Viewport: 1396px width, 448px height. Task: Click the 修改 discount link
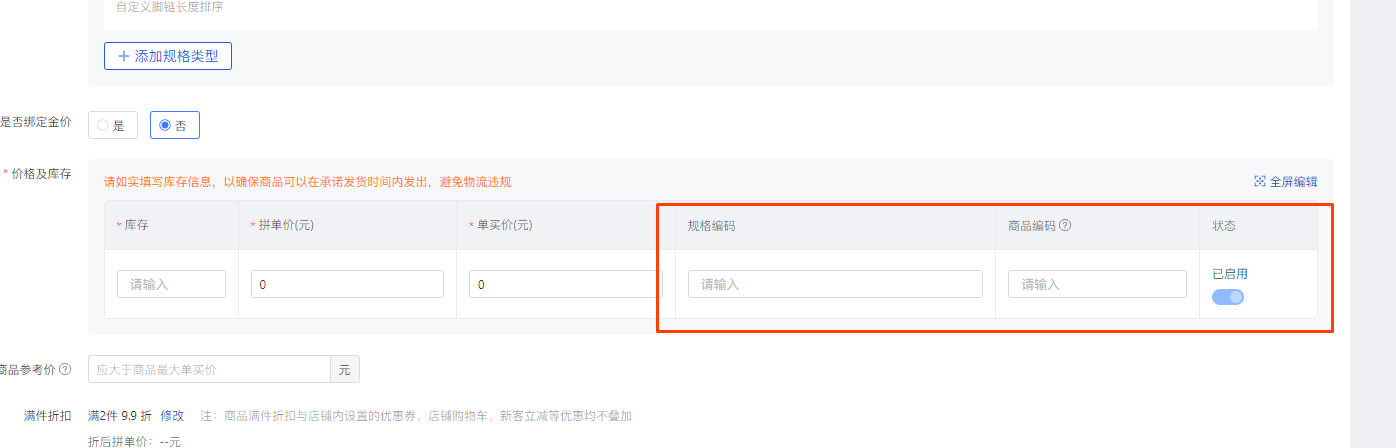pos(172,415)
